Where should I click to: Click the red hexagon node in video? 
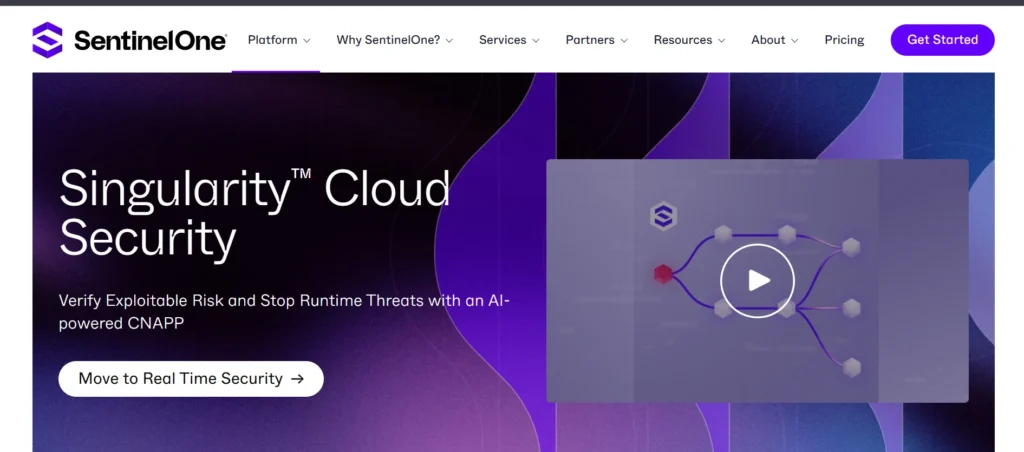click(x=663, y=274)
